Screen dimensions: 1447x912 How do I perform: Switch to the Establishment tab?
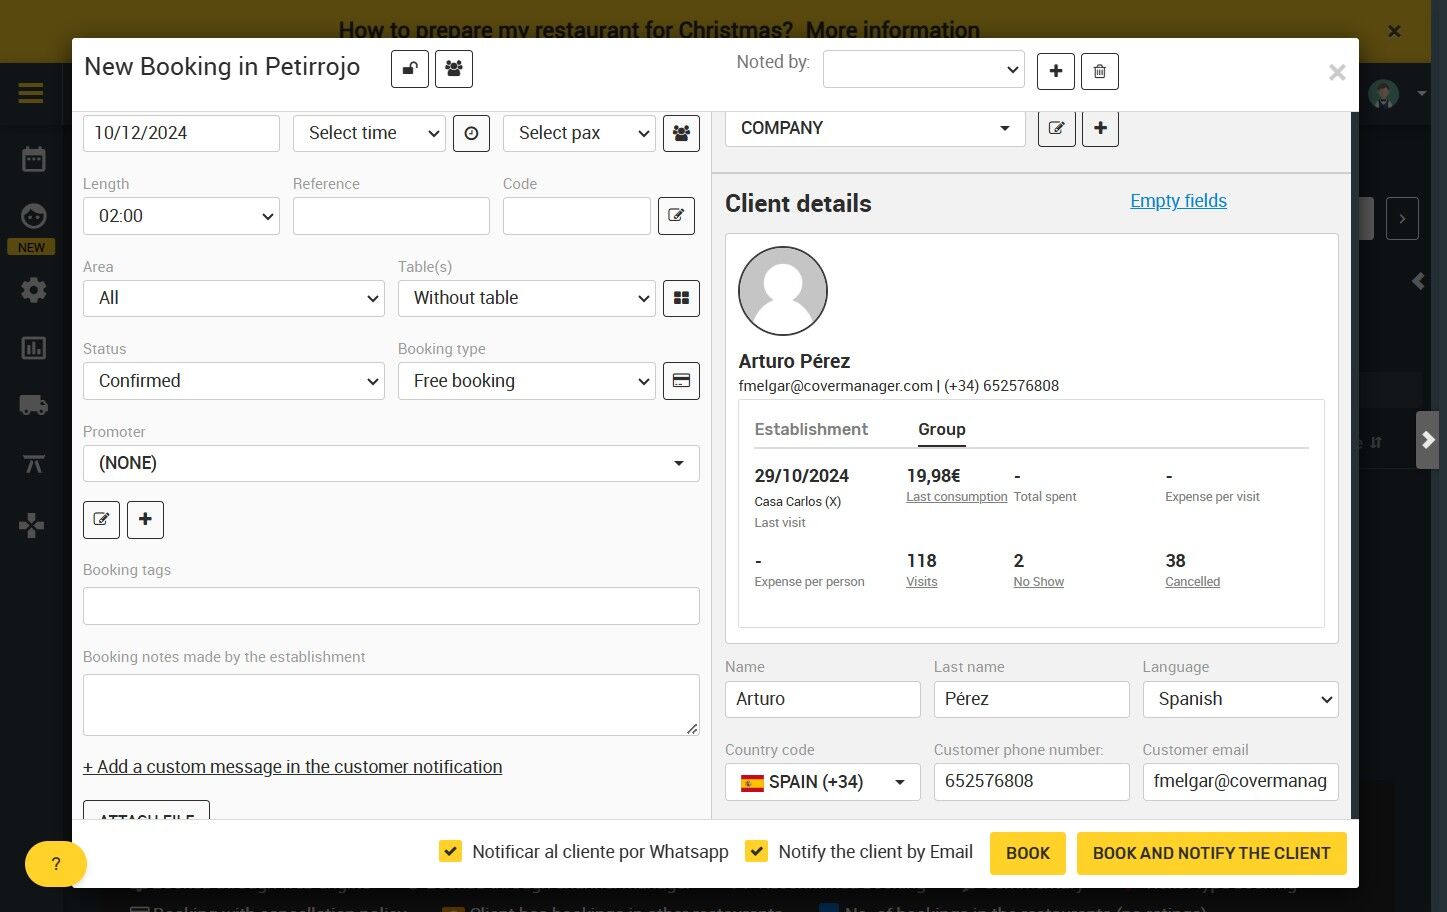click(811, 429)
